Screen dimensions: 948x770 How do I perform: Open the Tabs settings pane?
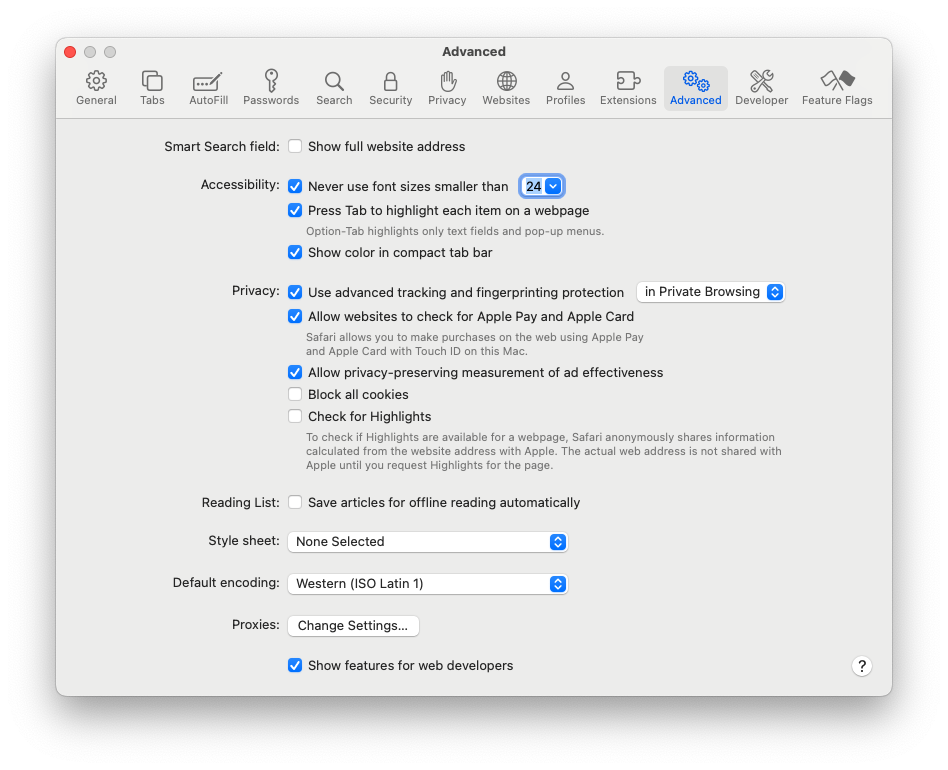click(x=152, y=88)
